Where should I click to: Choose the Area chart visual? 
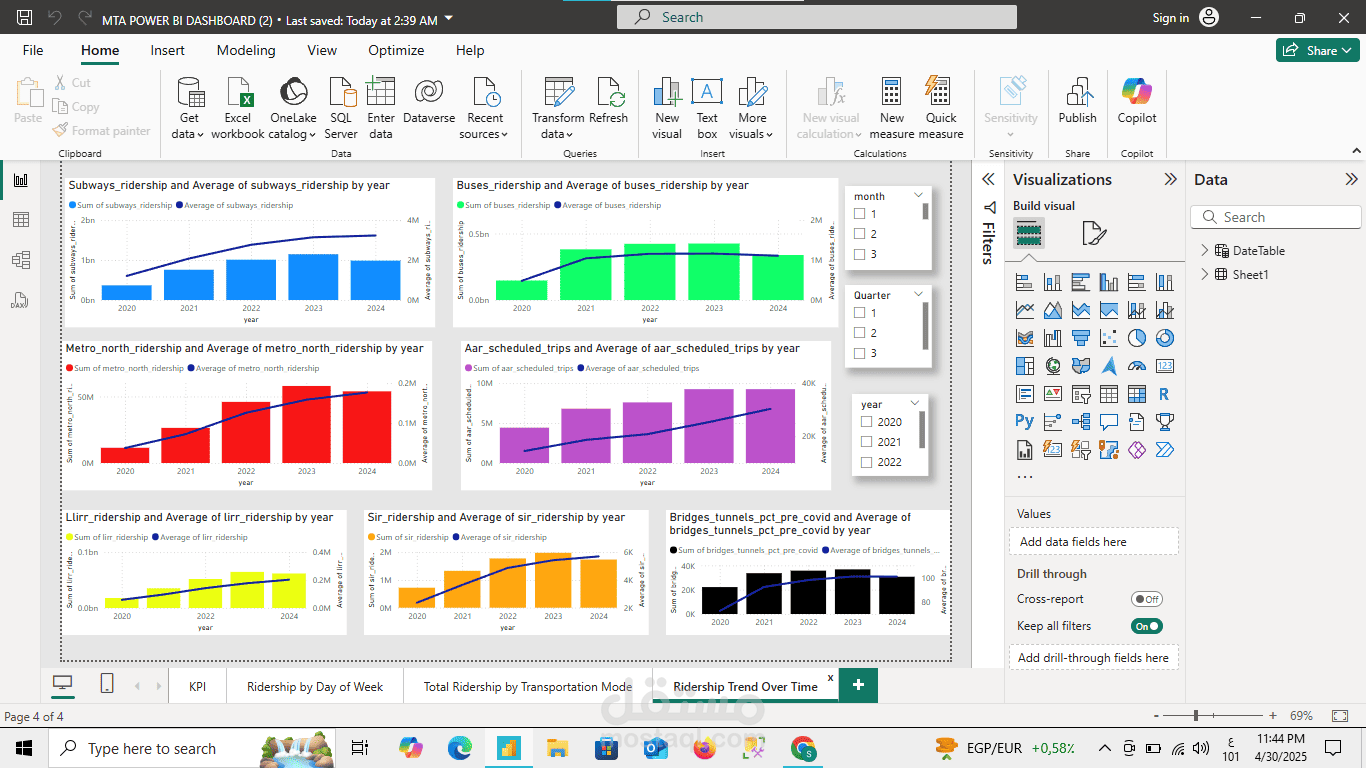pyautogui.click(x=1052, y=311)
